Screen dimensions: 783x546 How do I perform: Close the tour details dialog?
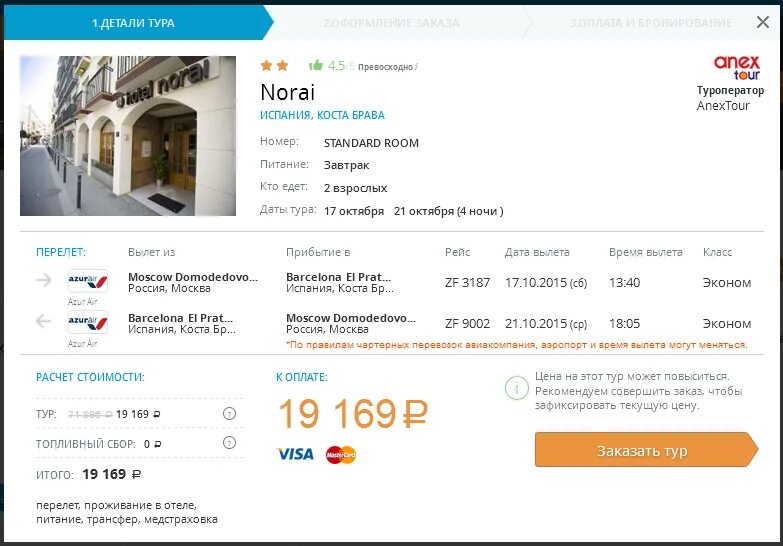click(763, 21)
